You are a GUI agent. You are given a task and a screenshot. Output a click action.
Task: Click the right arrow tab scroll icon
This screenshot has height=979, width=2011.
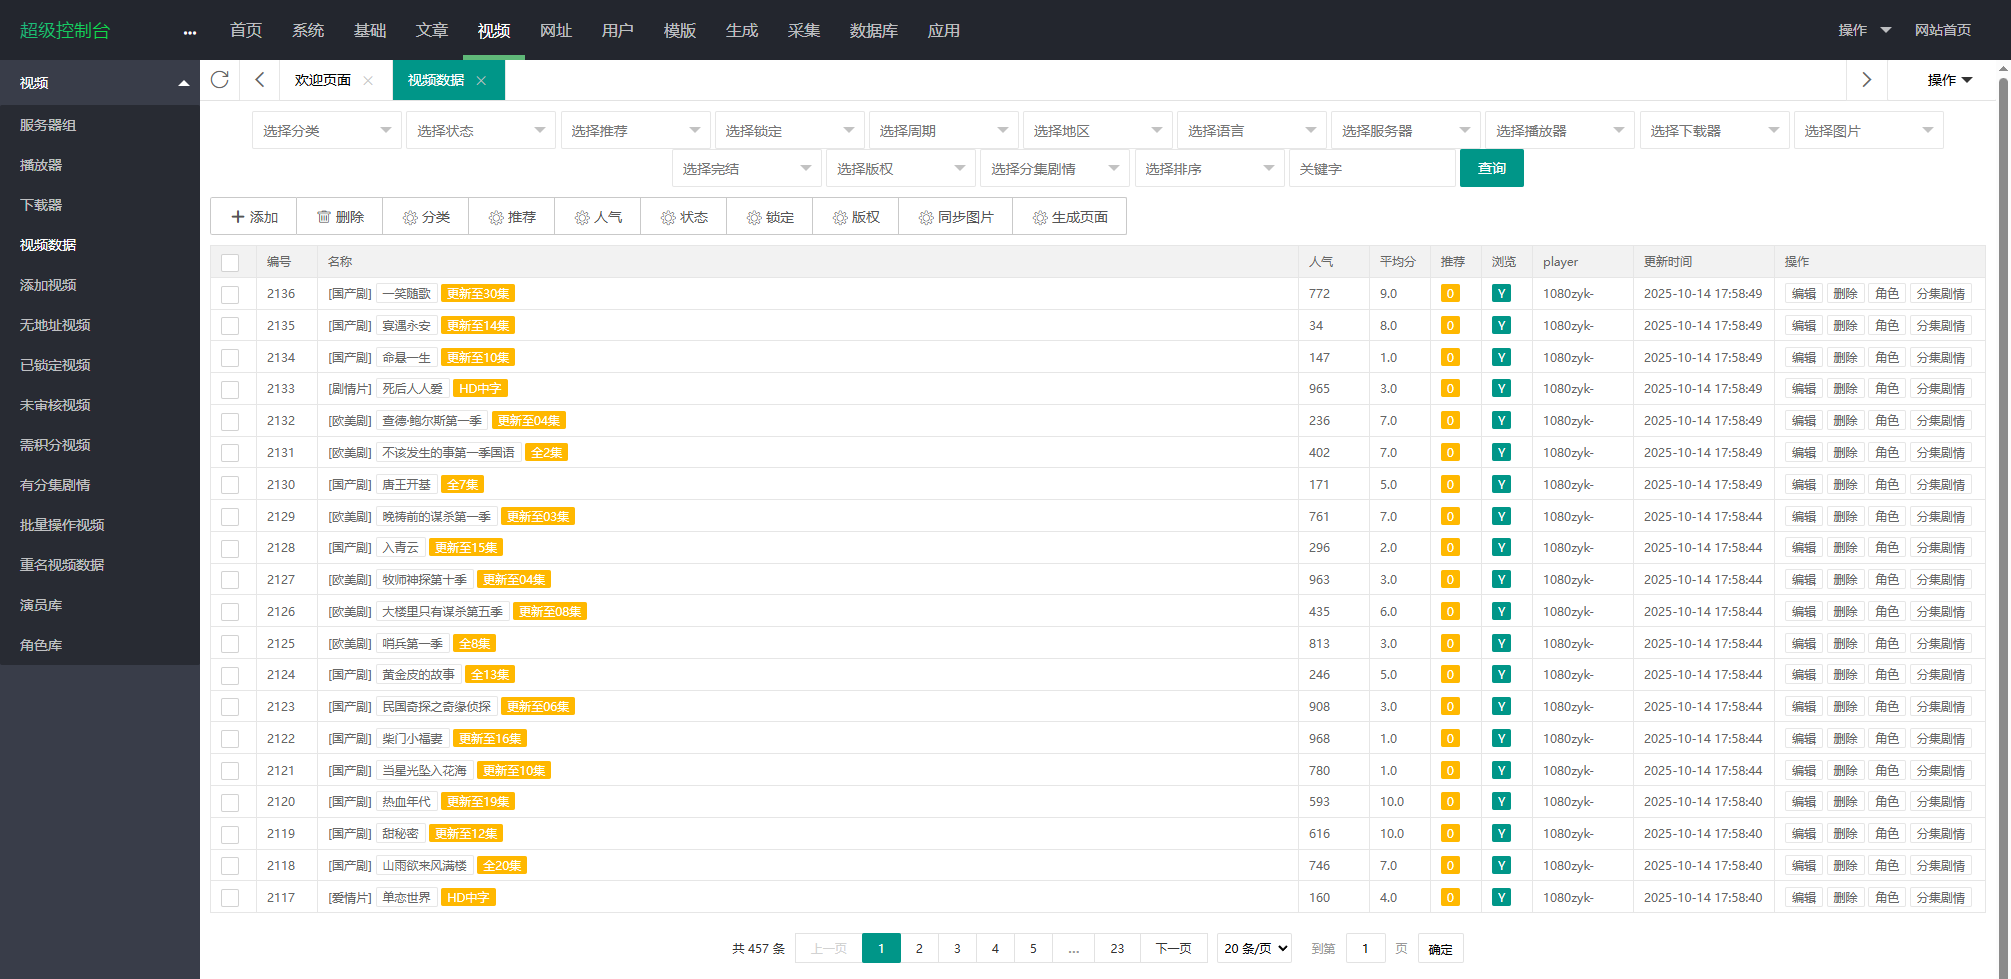coord(1866,80)
